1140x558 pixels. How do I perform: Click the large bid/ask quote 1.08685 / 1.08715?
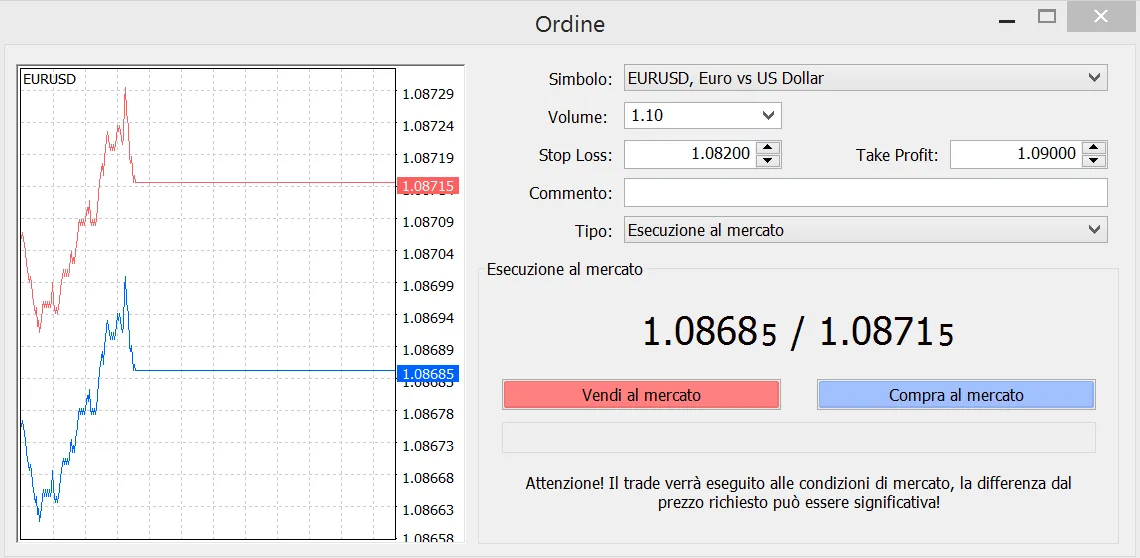point(798,333)
